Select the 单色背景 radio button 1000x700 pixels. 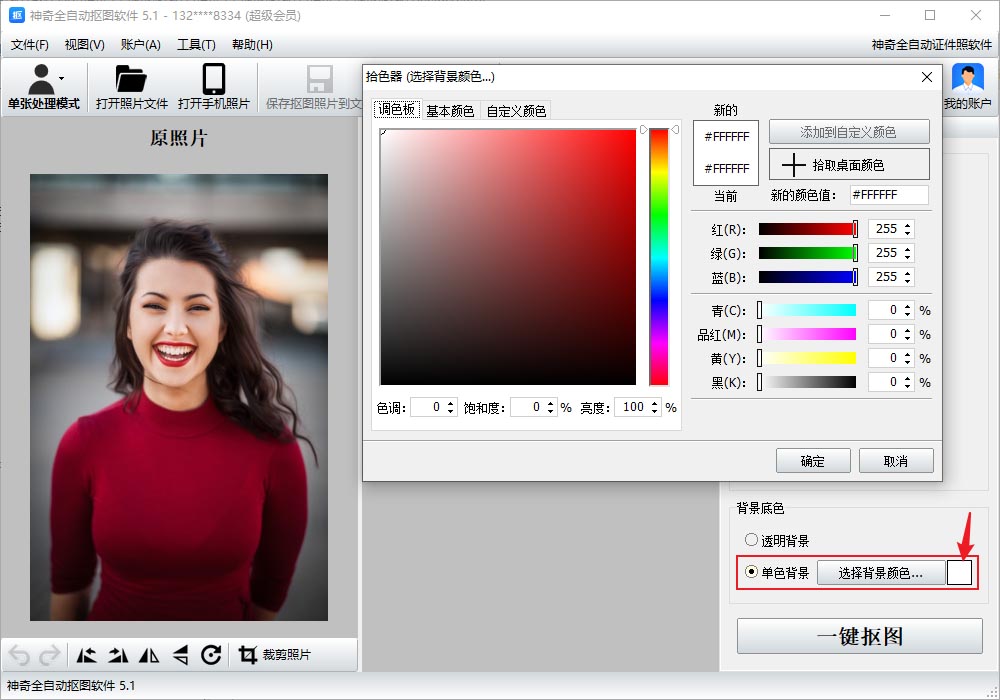(752, 573)
